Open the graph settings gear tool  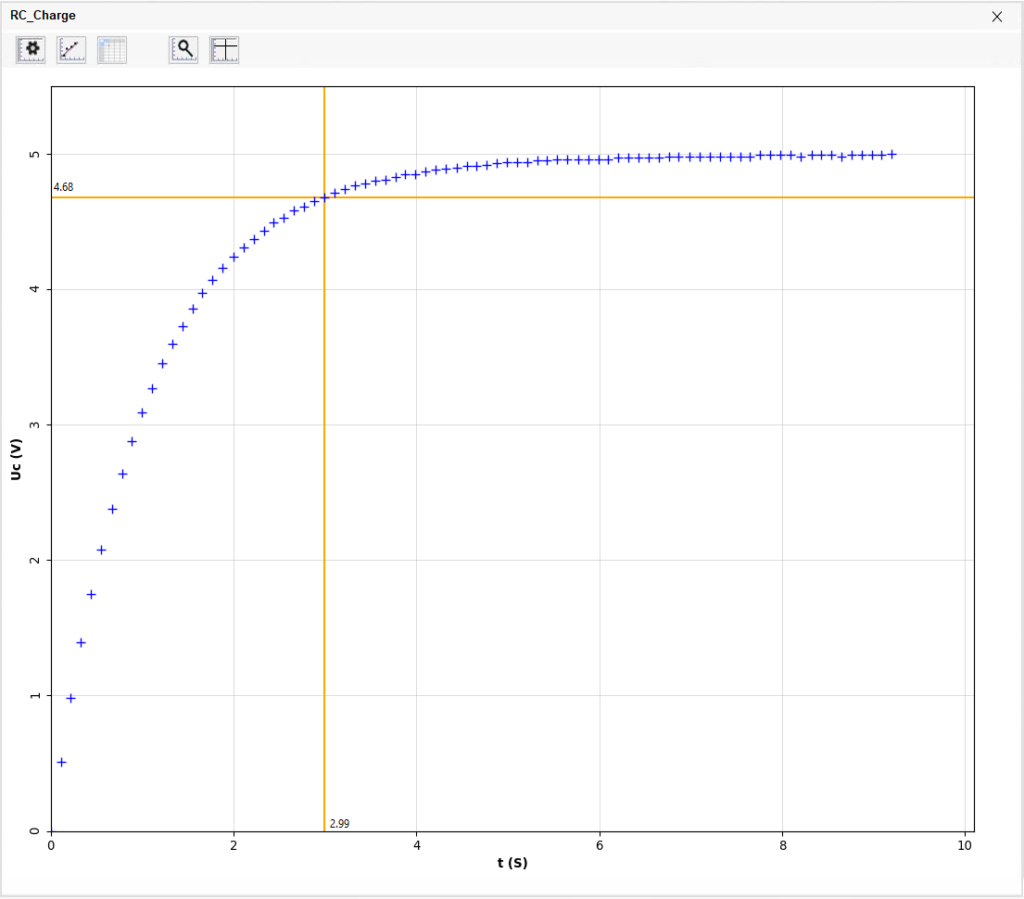pyautogui.click(x=31, y=49)
